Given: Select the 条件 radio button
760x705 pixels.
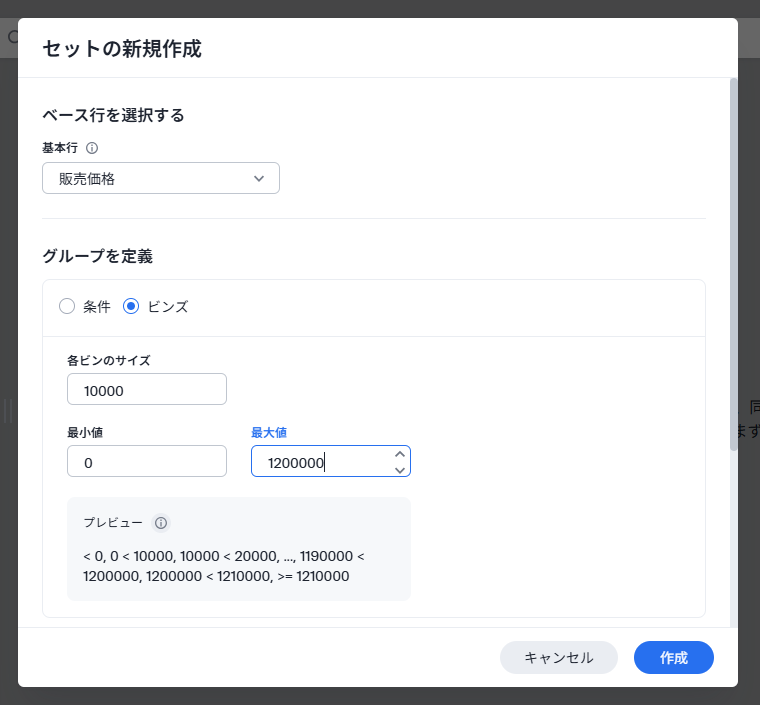Looking at the screenshot, I should click(67, 306).
